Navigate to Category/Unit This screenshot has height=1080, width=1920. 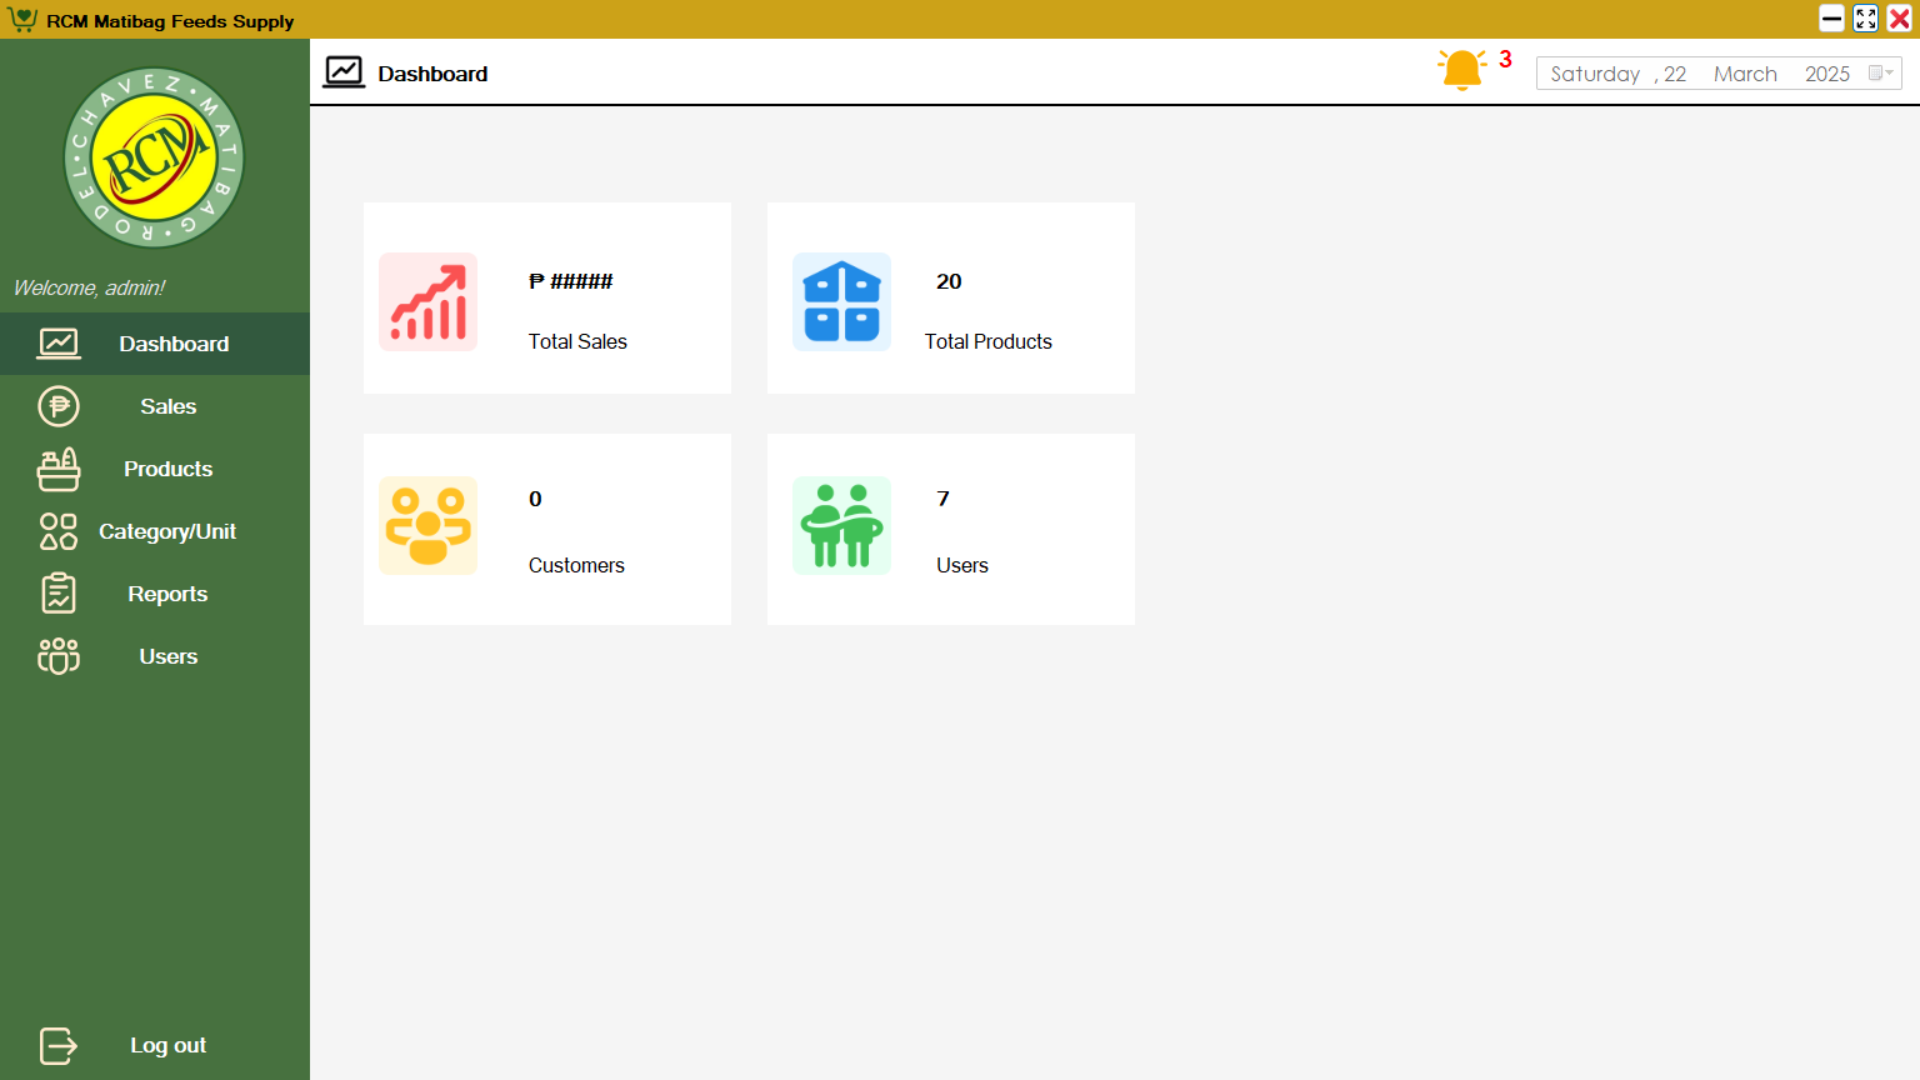tap(155, 531)
